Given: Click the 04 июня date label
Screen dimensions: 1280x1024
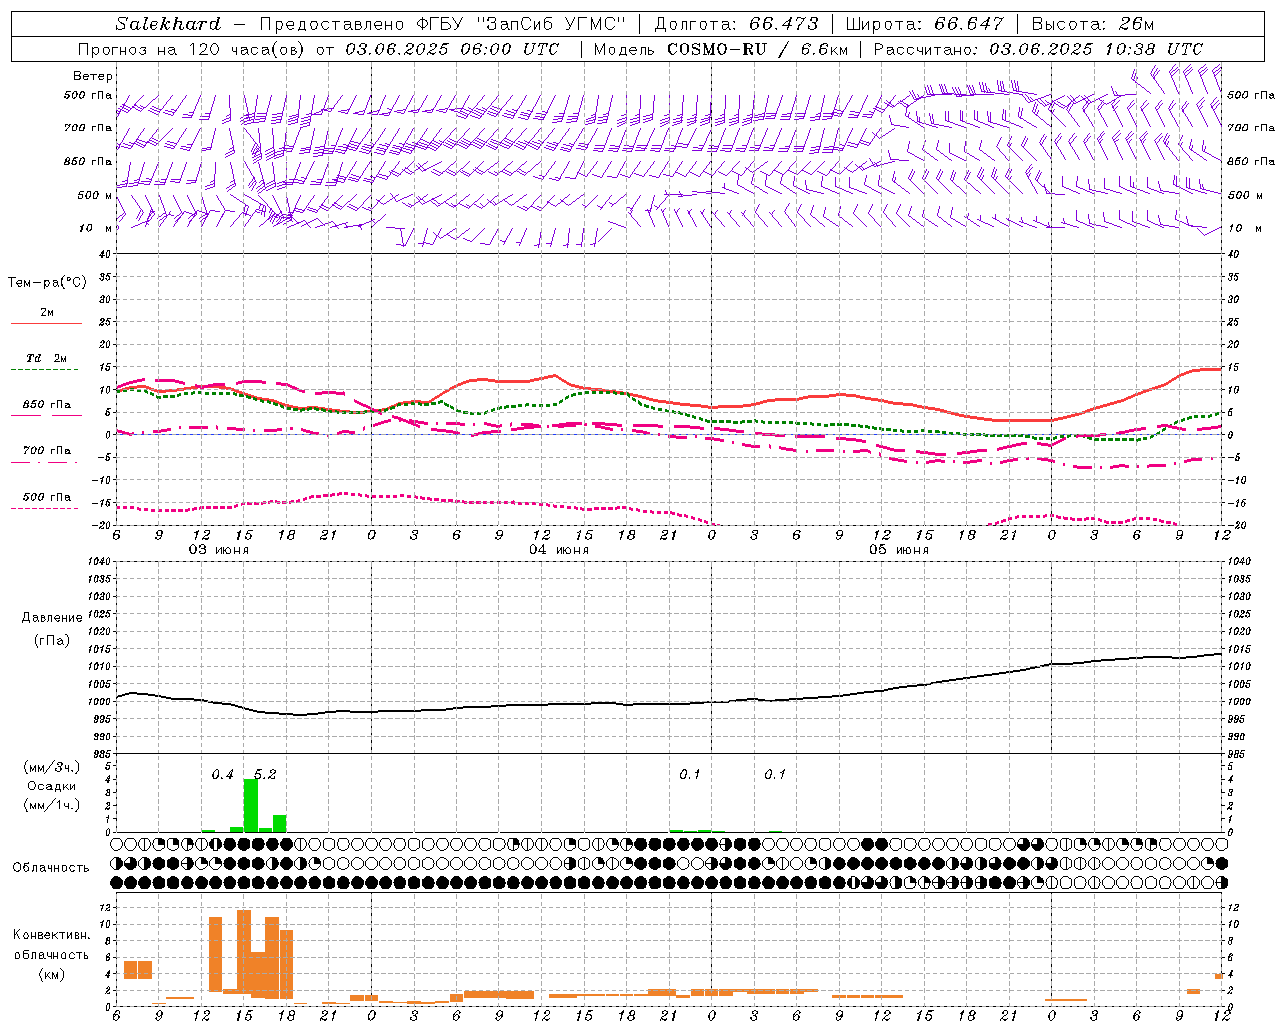Looking at the screenshot, I should tap(559, 550).
